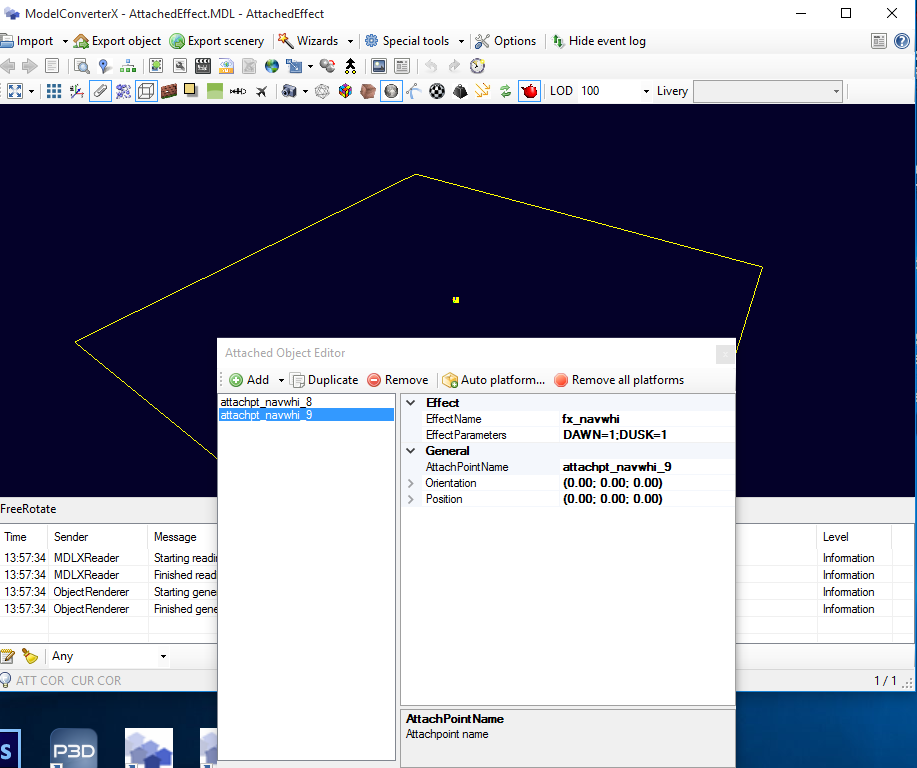The image size is (917, 768).
Task: Click the green refresh arrows icon
Action: coord(505,91)
